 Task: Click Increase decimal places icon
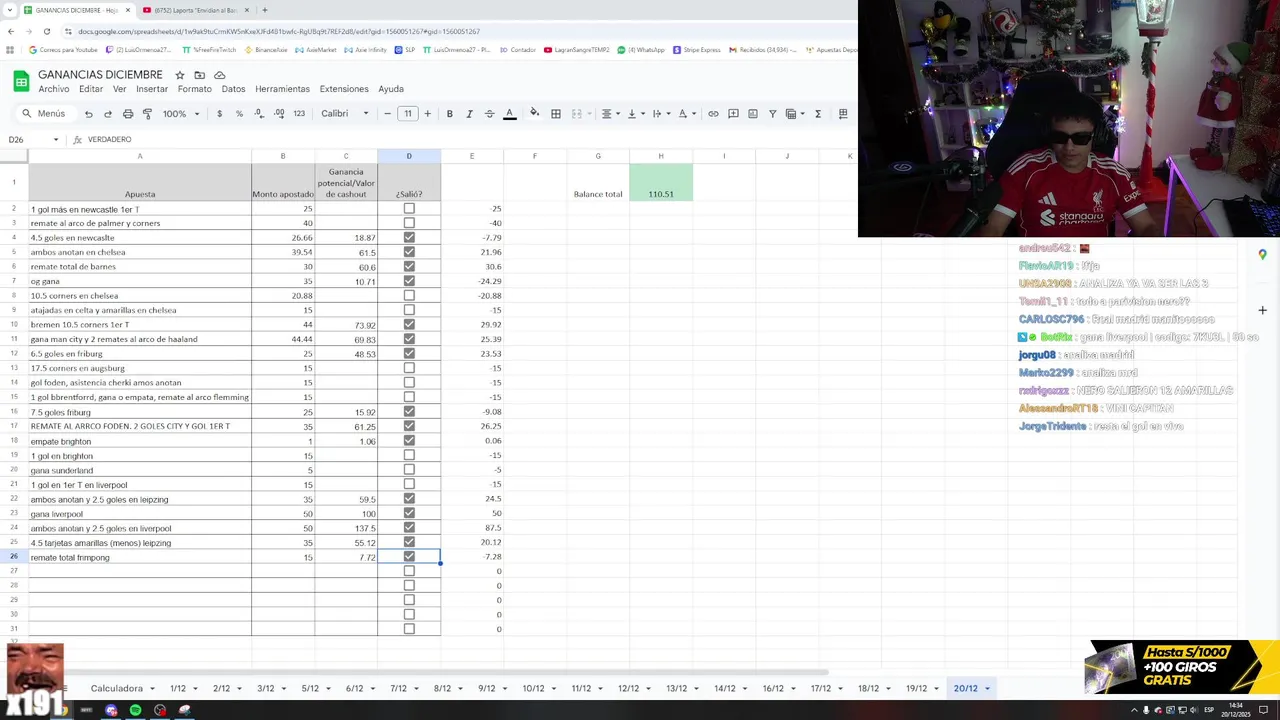coord(279,114)
